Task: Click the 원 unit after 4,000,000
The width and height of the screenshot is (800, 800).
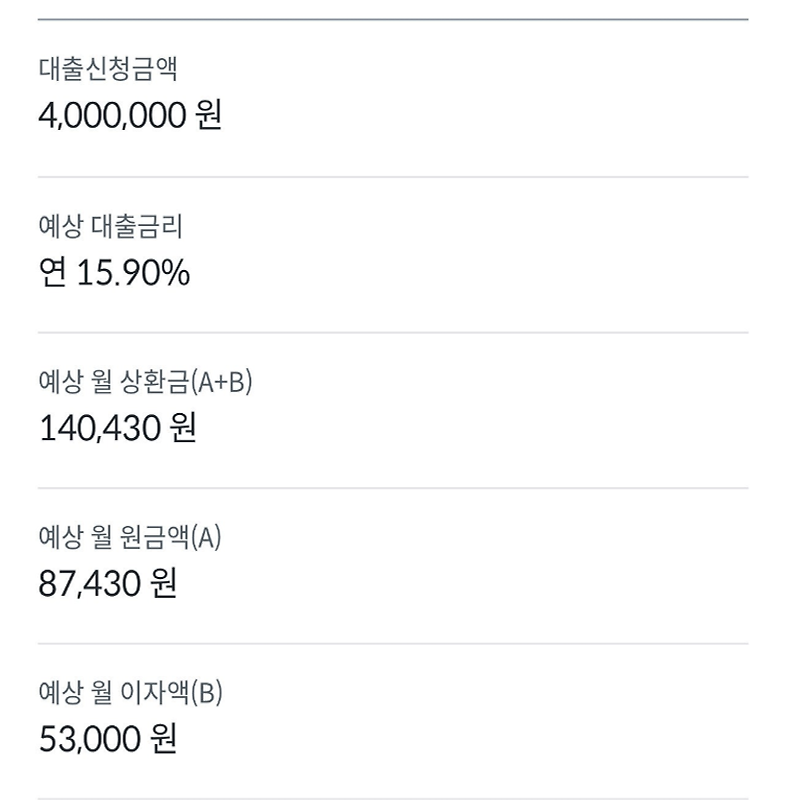Action: (x=209, y=115)
